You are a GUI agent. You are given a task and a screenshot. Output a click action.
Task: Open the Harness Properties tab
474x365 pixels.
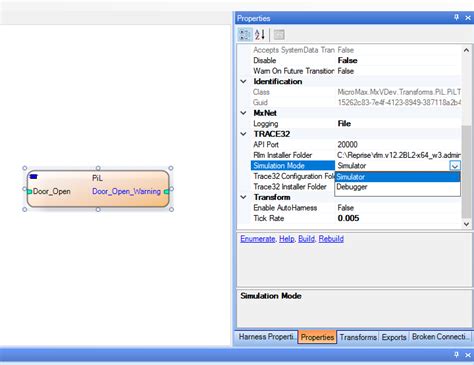[267, 337]
